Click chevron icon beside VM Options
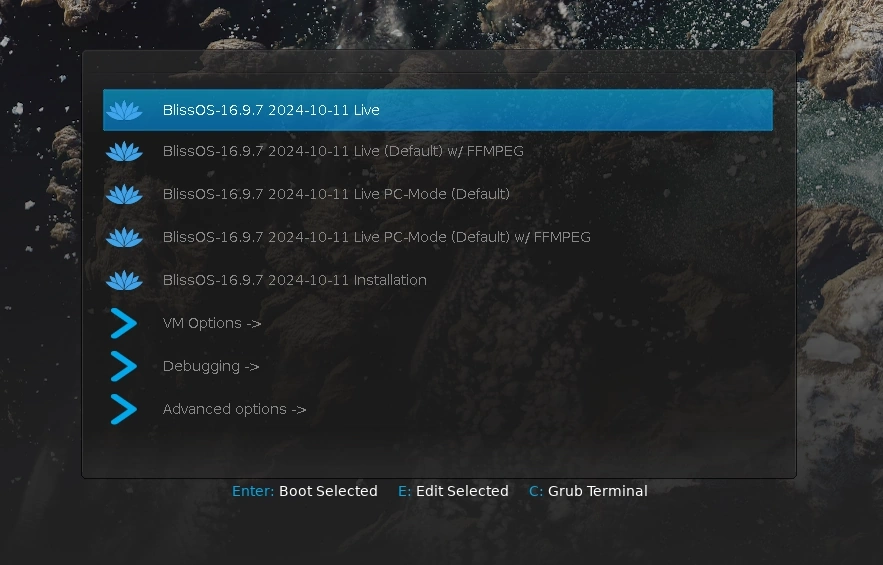This screenshot has width=883, height=565. 124,323
